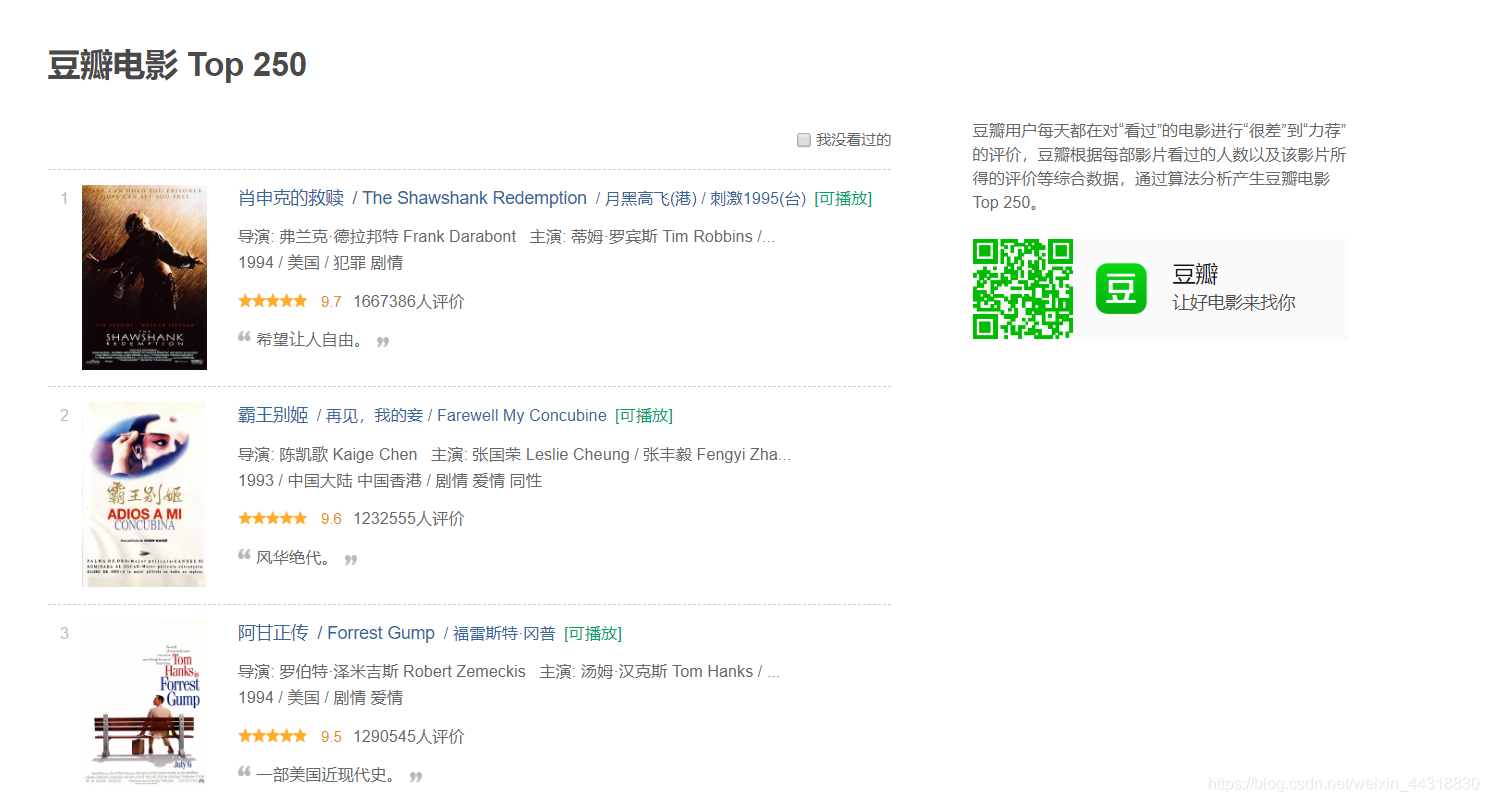
Task: Click 可播放 tag beside The Shawshank Redemption
Action: point(843,198)
